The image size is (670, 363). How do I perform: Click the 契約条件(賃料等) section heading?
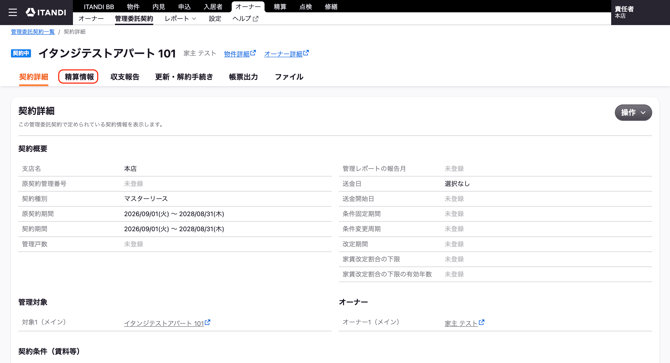coord(50,351)
